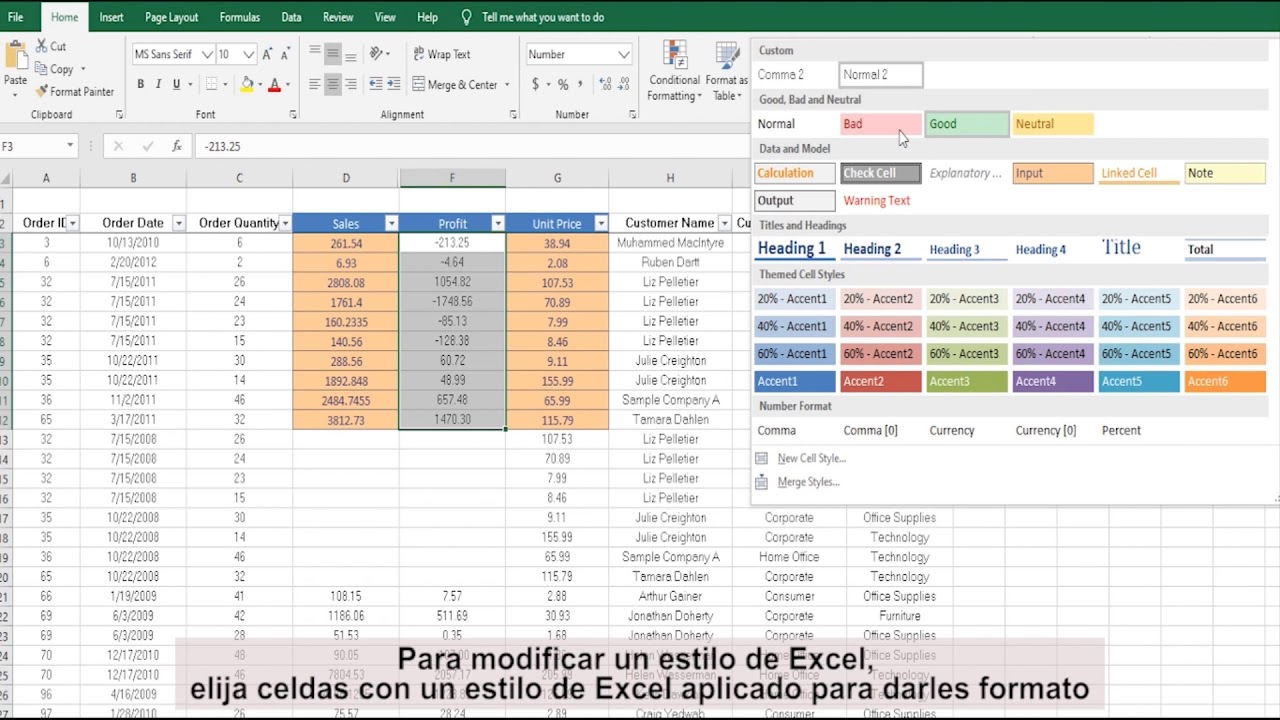The height and width of the screenshot is (720, 1280).
Task: Apply Accounting dollar format
Action: click(x=536, y=85)
